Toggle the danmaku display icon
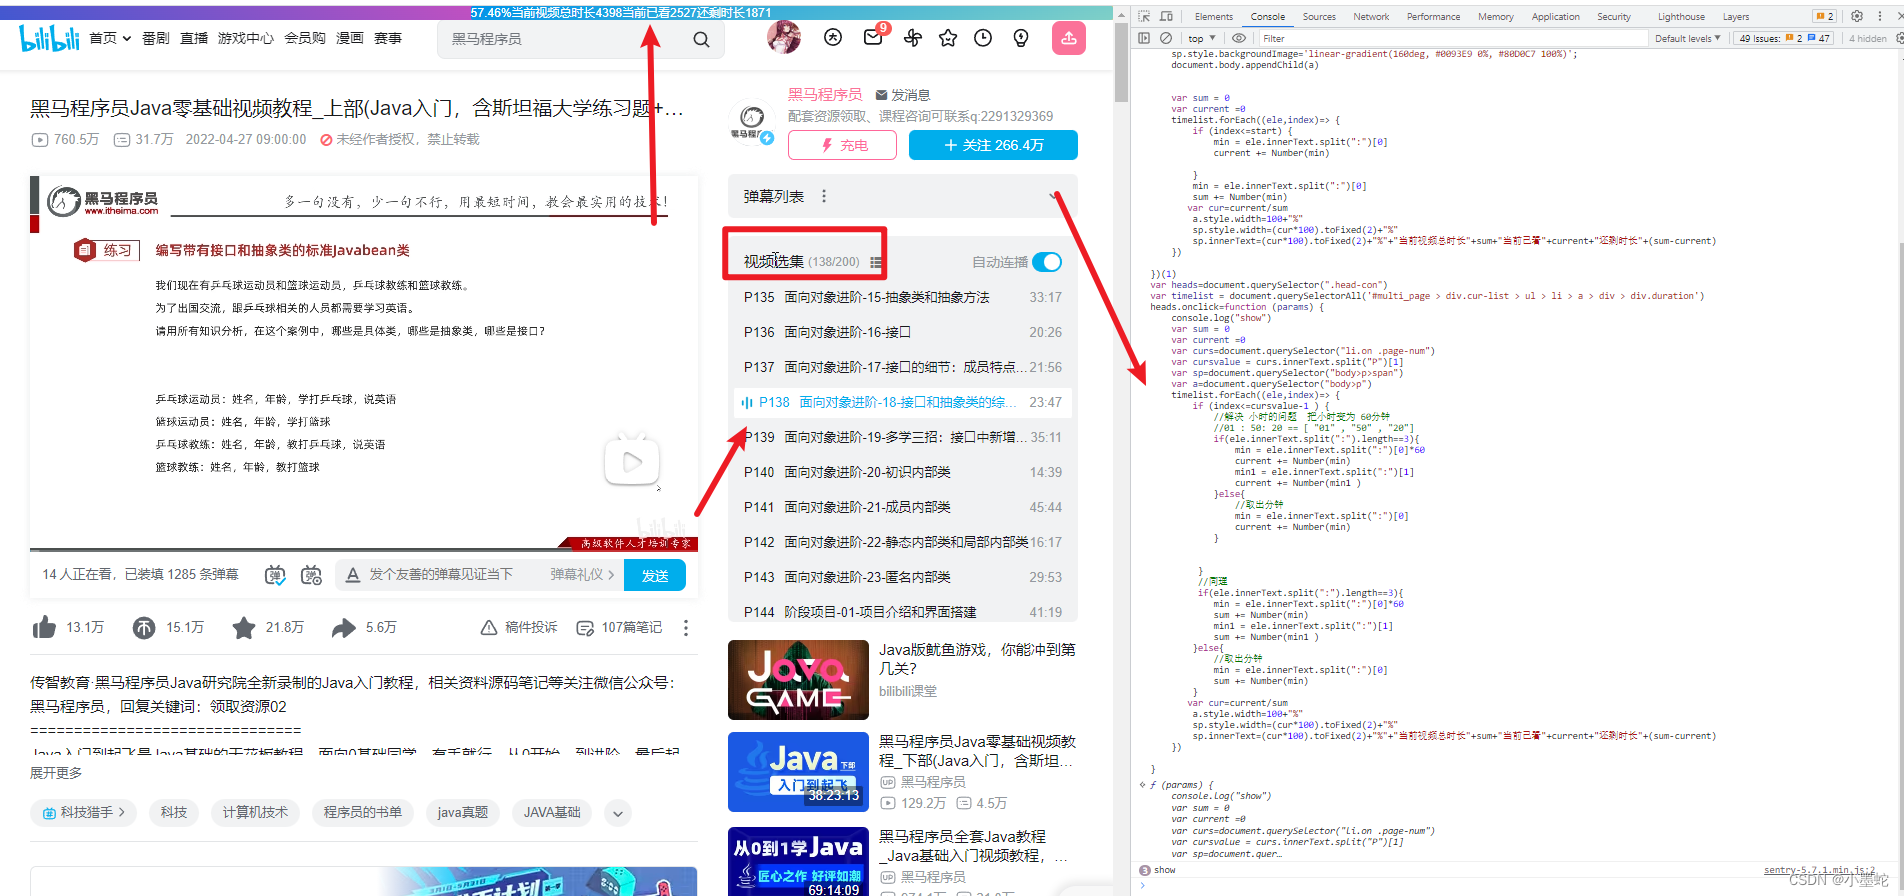1904x896 pixels. pos(275,575)
